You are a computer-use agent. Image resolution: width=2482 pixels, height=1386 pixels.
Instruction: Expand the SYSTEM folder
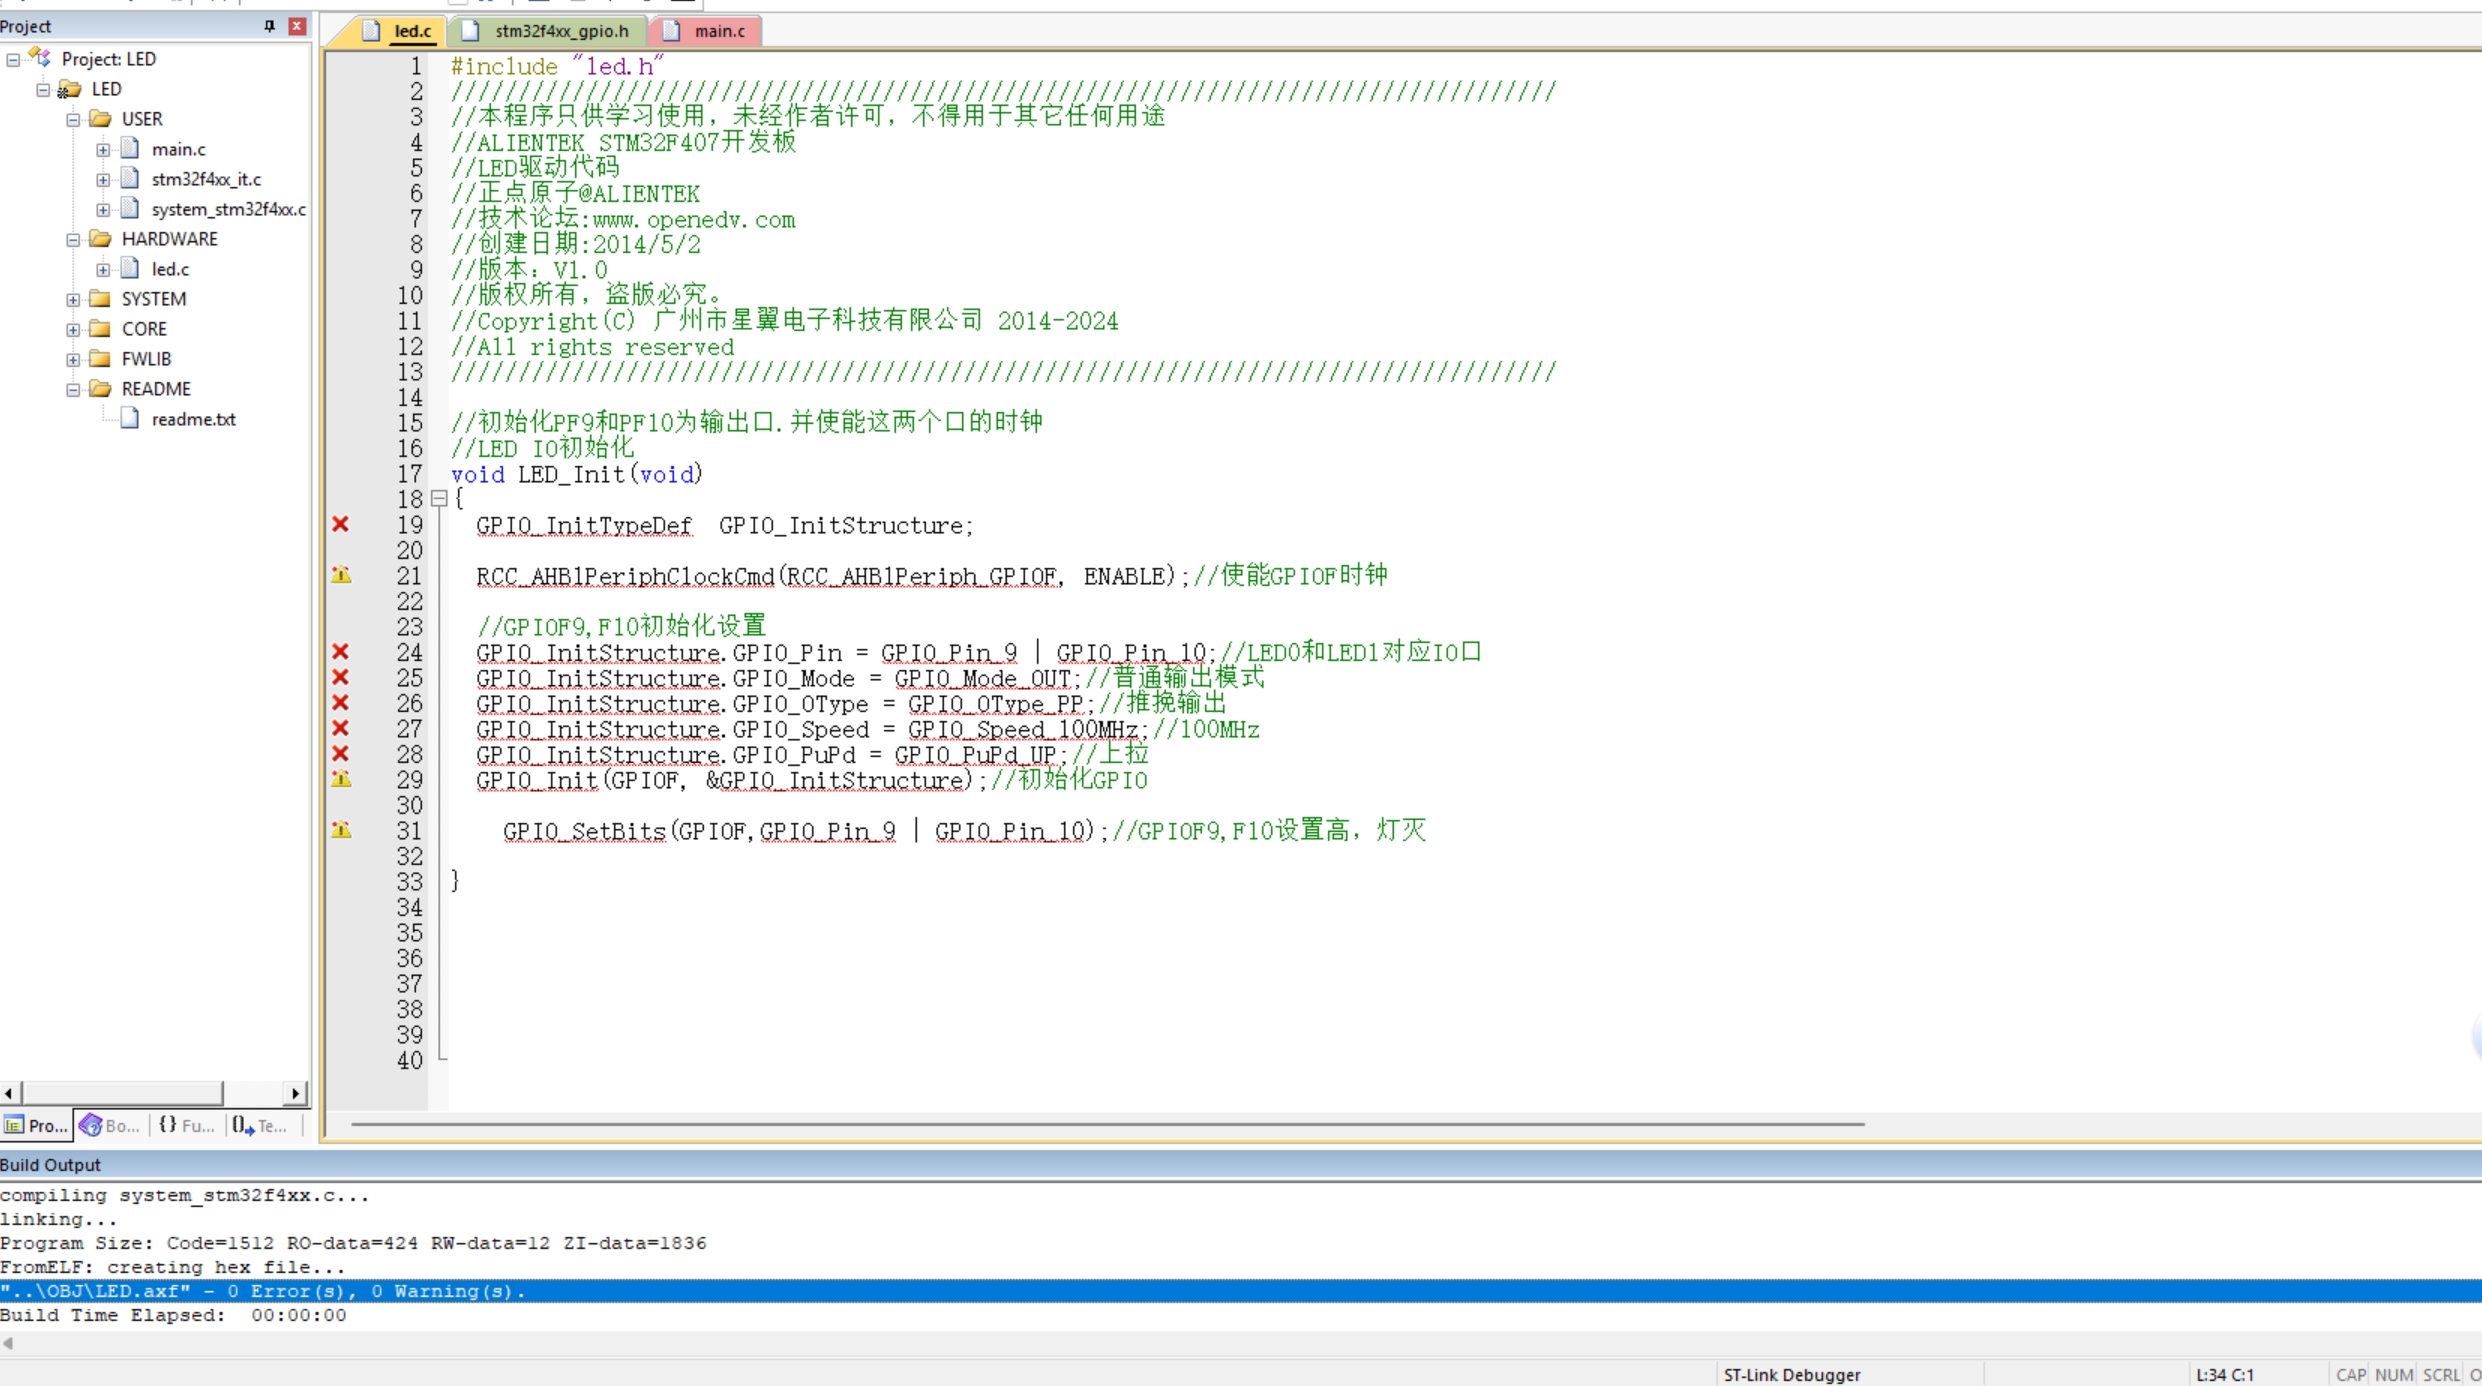73,299
